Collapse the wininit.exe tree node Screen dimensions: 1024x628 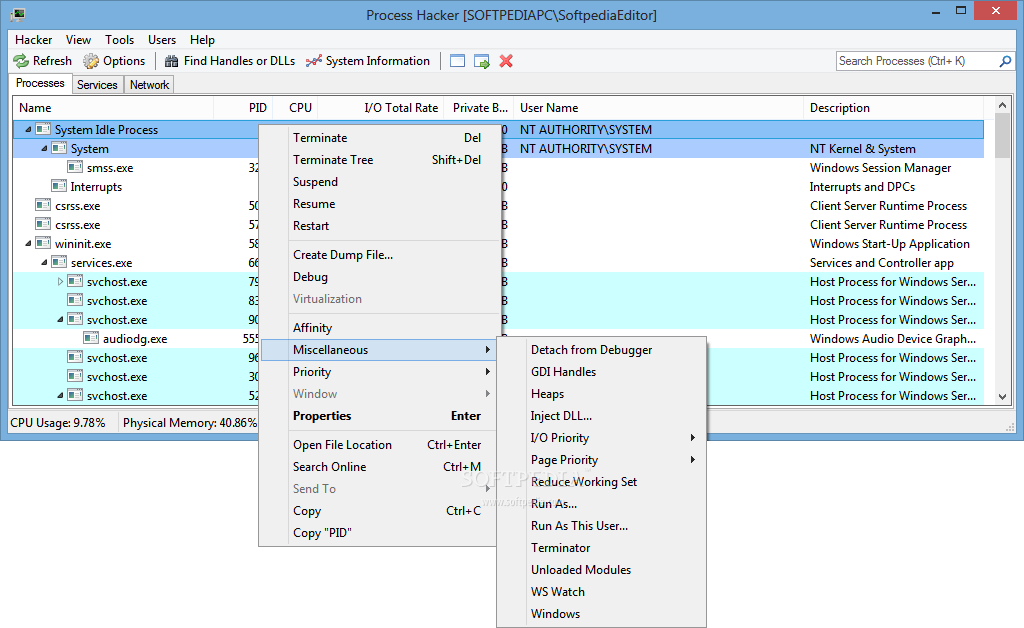pyautogui.click(x=28, y=243)
